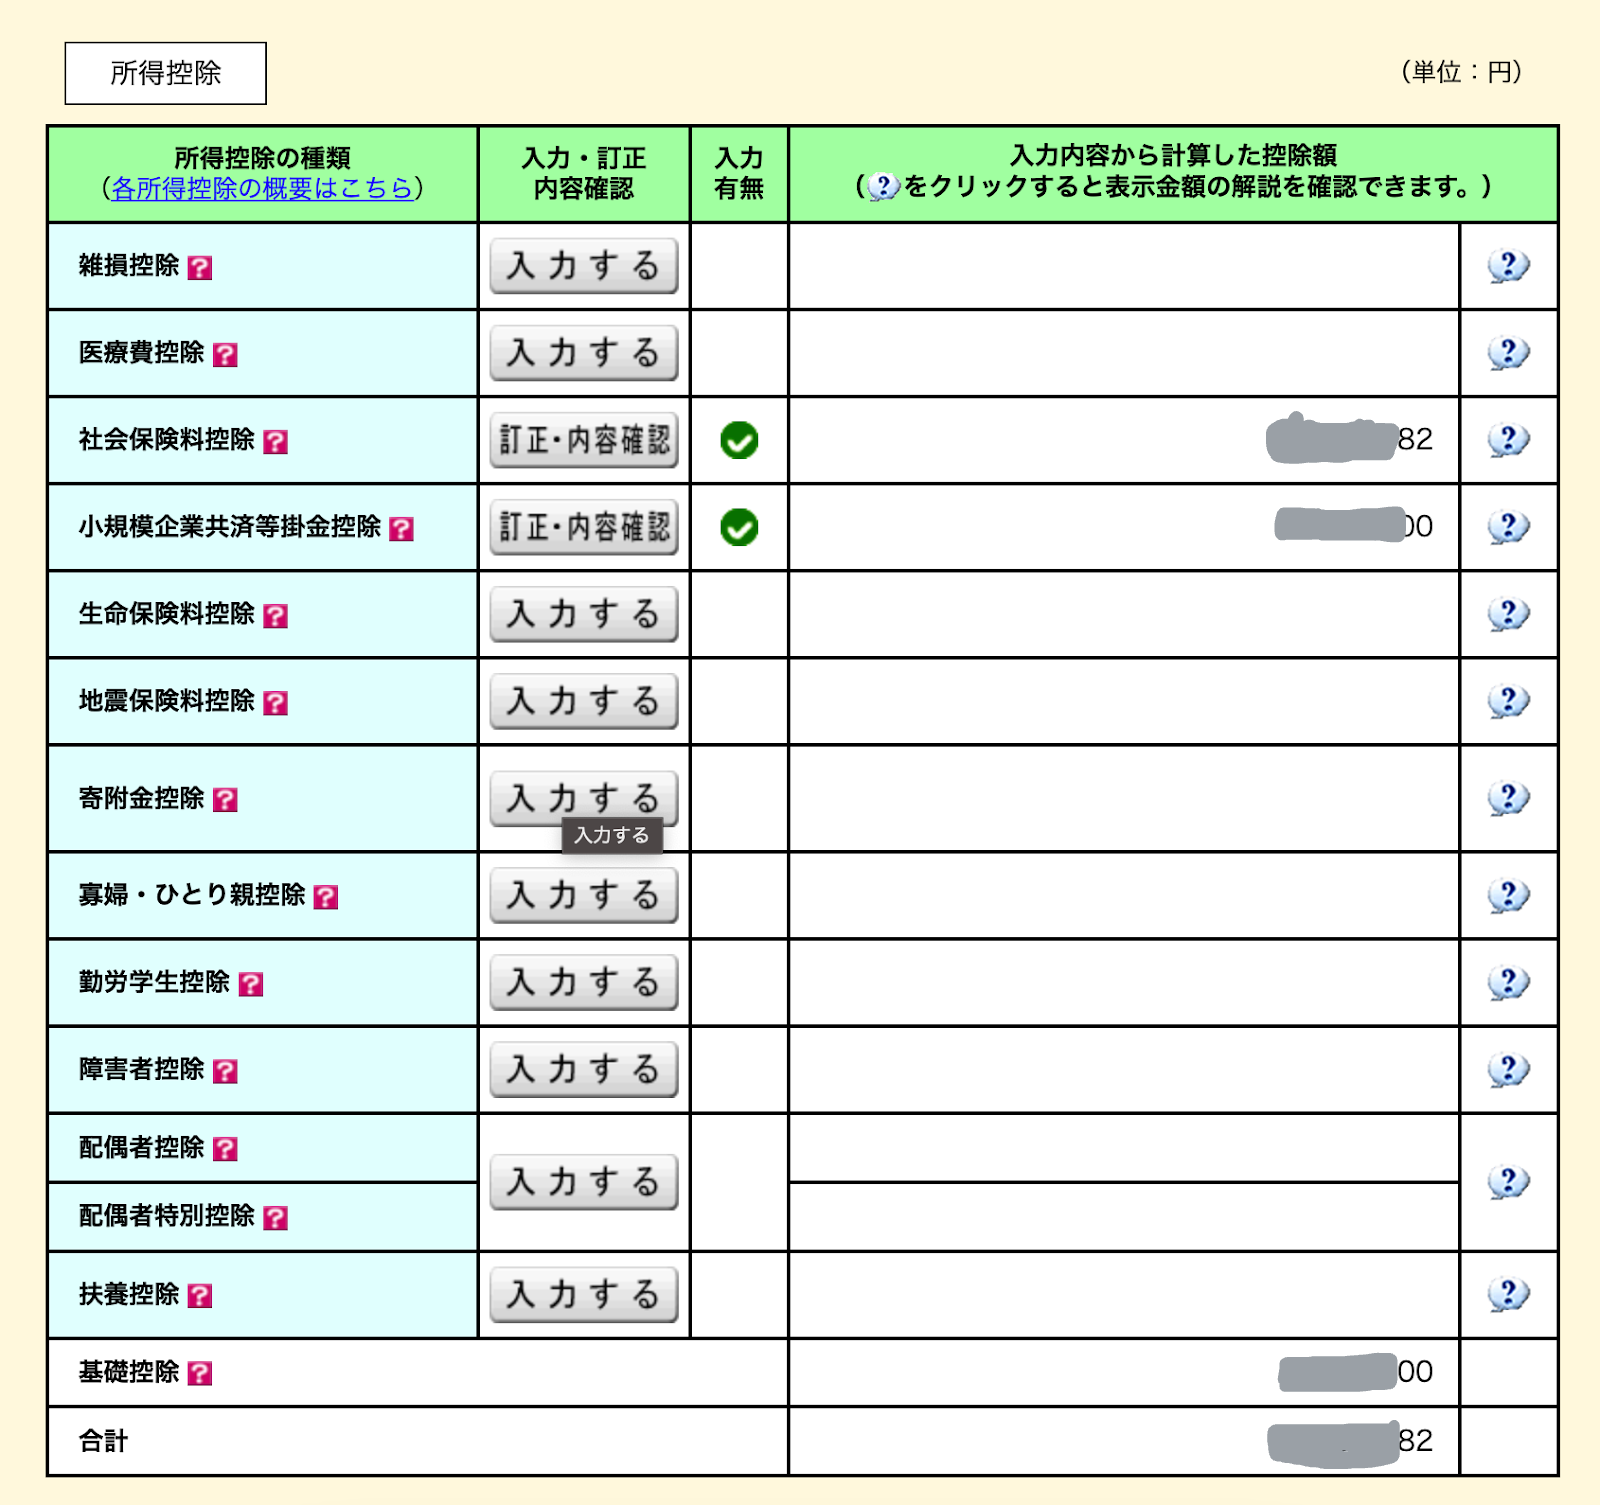Open the red help icon beside 基礎控除
The width and height of the screenshot is (1600, 1505).
pos(200,1373)
